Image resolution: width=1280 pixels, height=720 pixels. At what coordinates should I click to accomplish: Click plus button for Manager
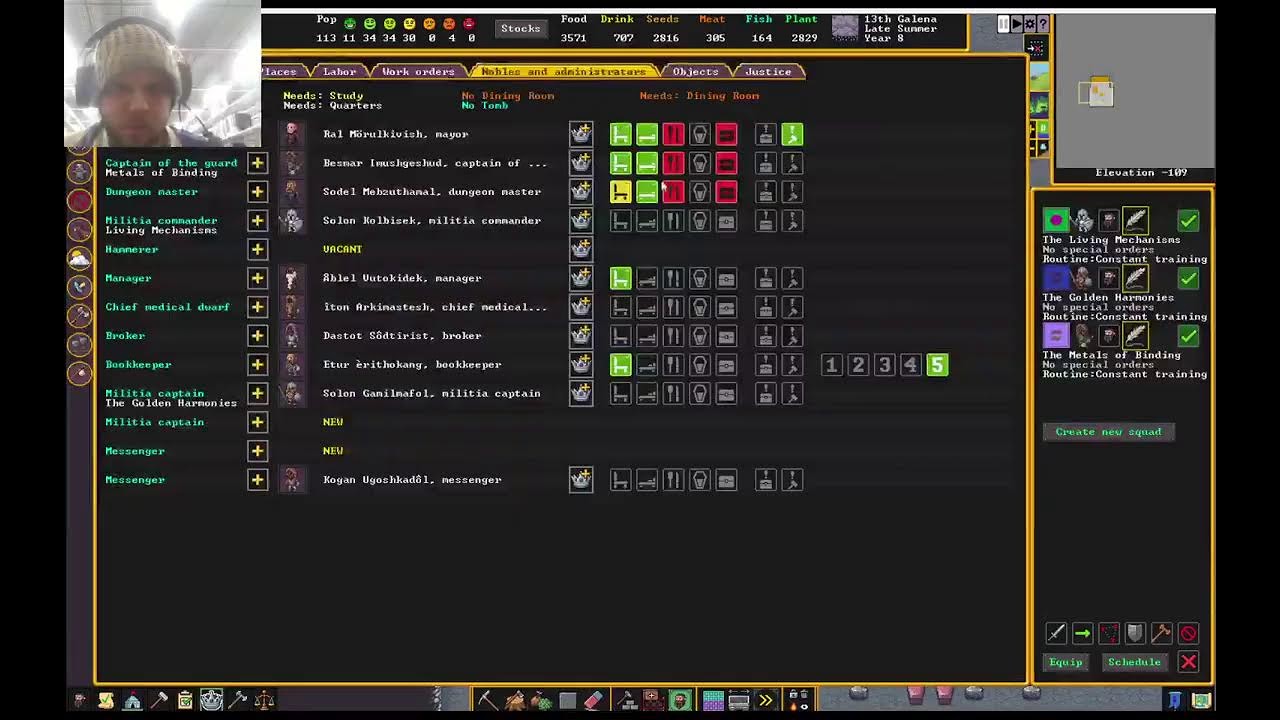[x=257, y=278]
